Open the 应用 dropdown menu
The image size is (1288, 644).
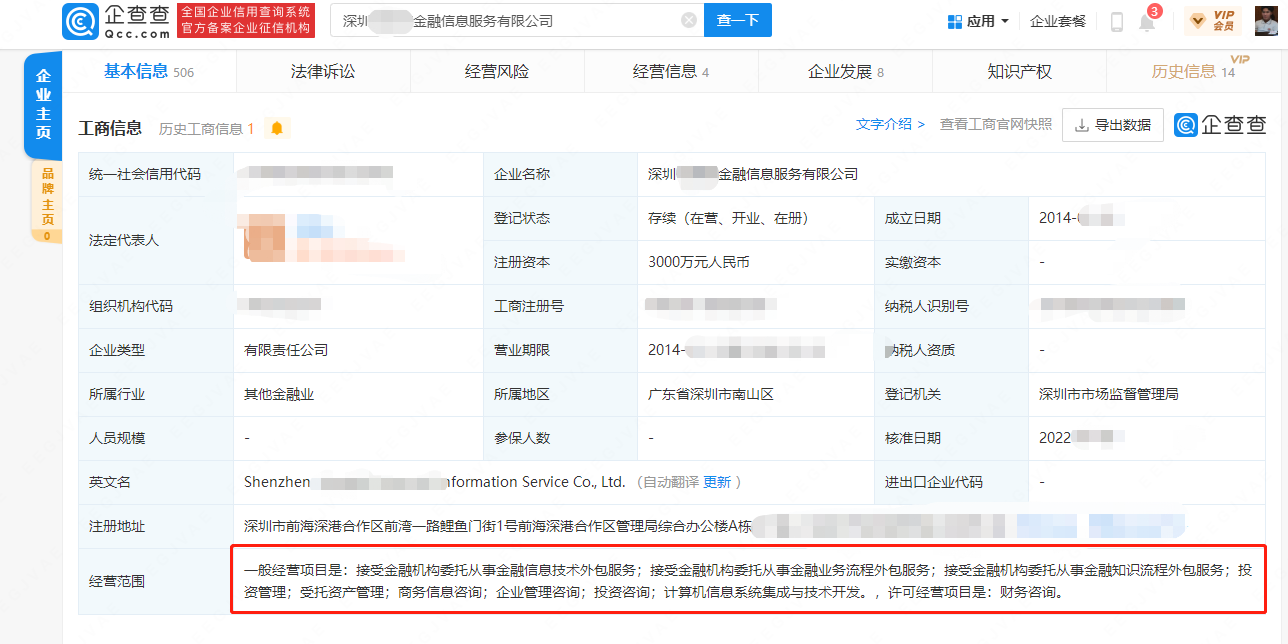click(977, 21)
